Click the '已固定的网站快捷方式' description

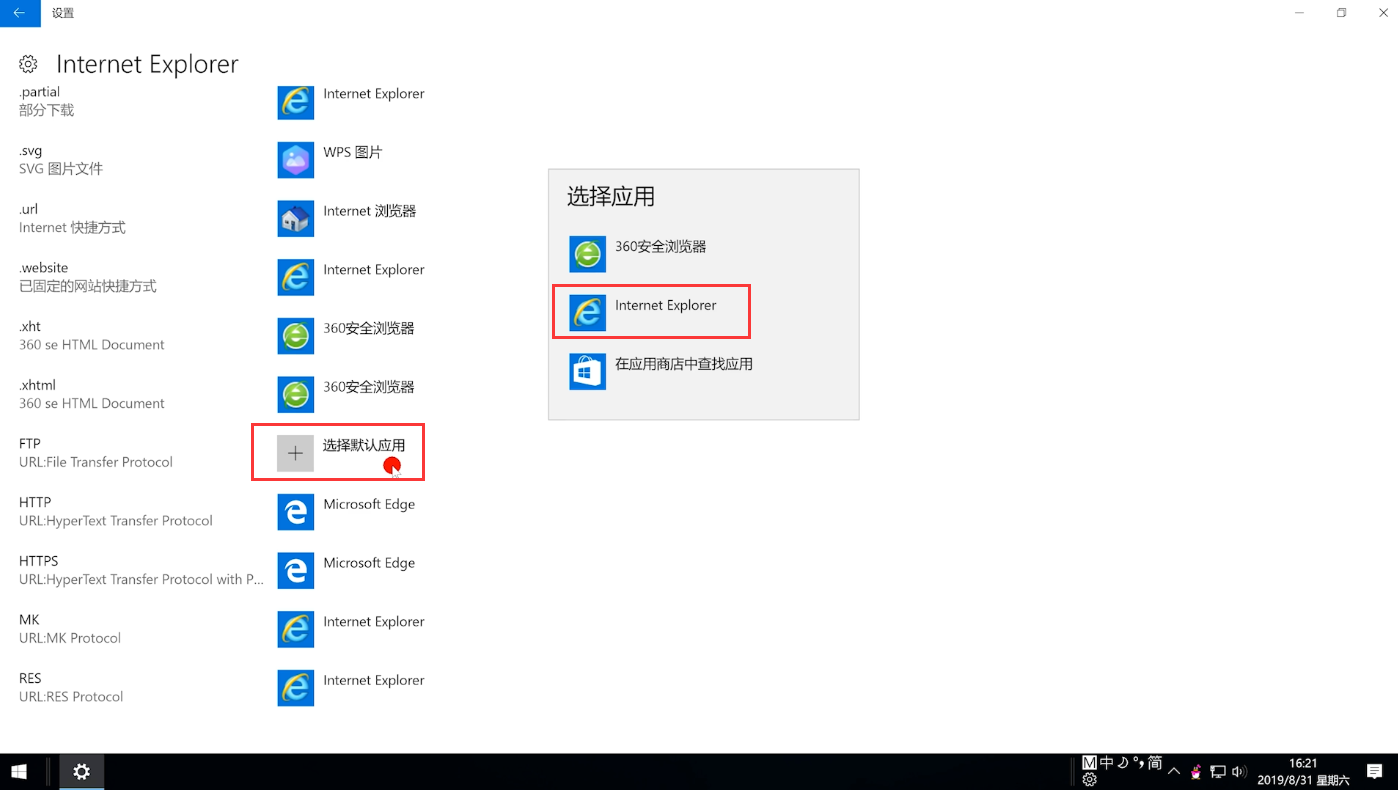pos(88,286)
